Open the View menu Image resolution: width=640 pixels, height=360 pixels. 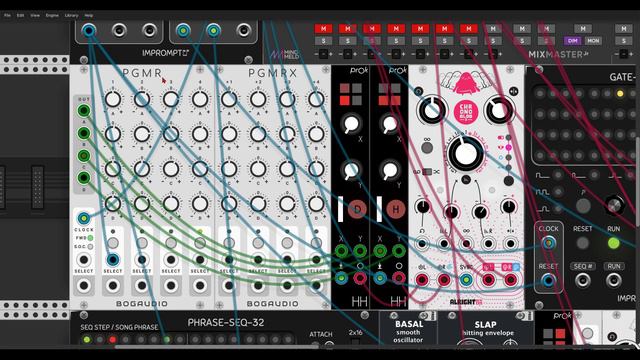click(x=35, y=15)
